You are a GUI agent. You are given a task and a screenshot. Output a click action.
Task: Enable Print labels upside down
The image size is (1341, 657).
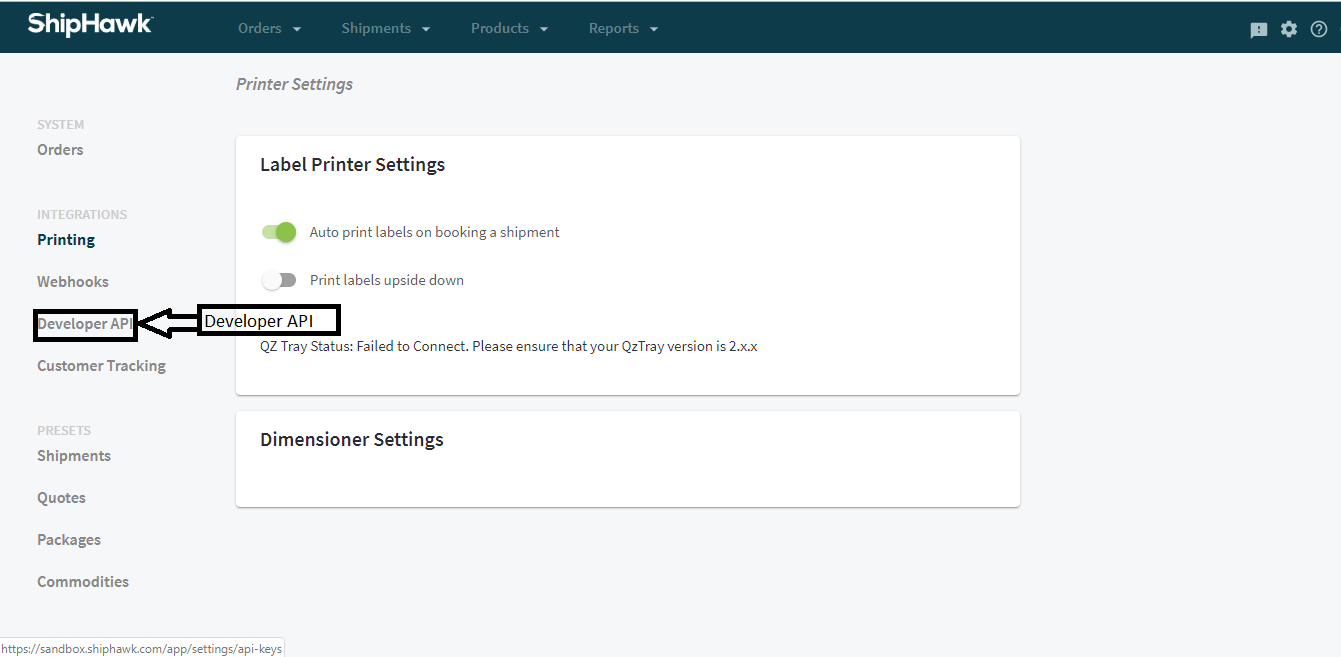tap(279, 280)
